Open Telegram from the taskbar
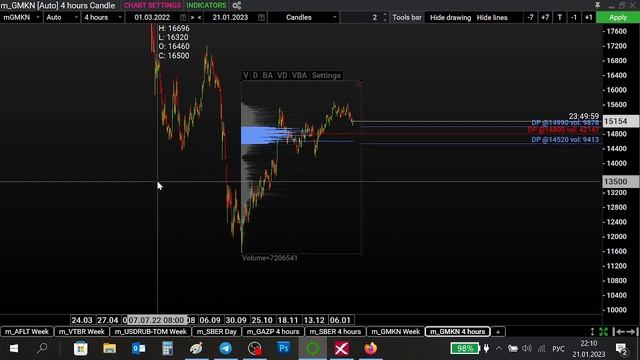Viewport: 640px width, 360px height. [226, 349]
